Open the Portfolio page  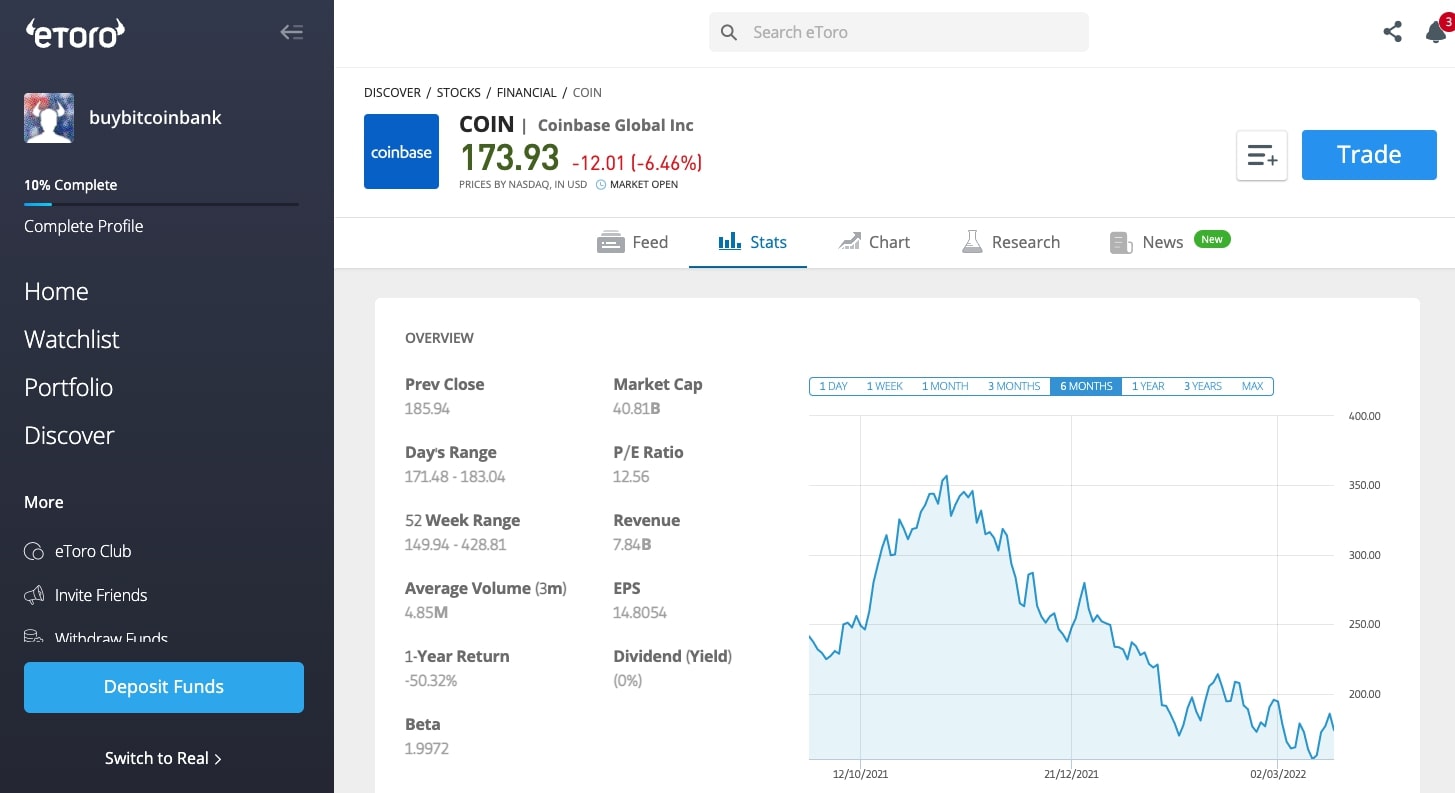point(68,387)
